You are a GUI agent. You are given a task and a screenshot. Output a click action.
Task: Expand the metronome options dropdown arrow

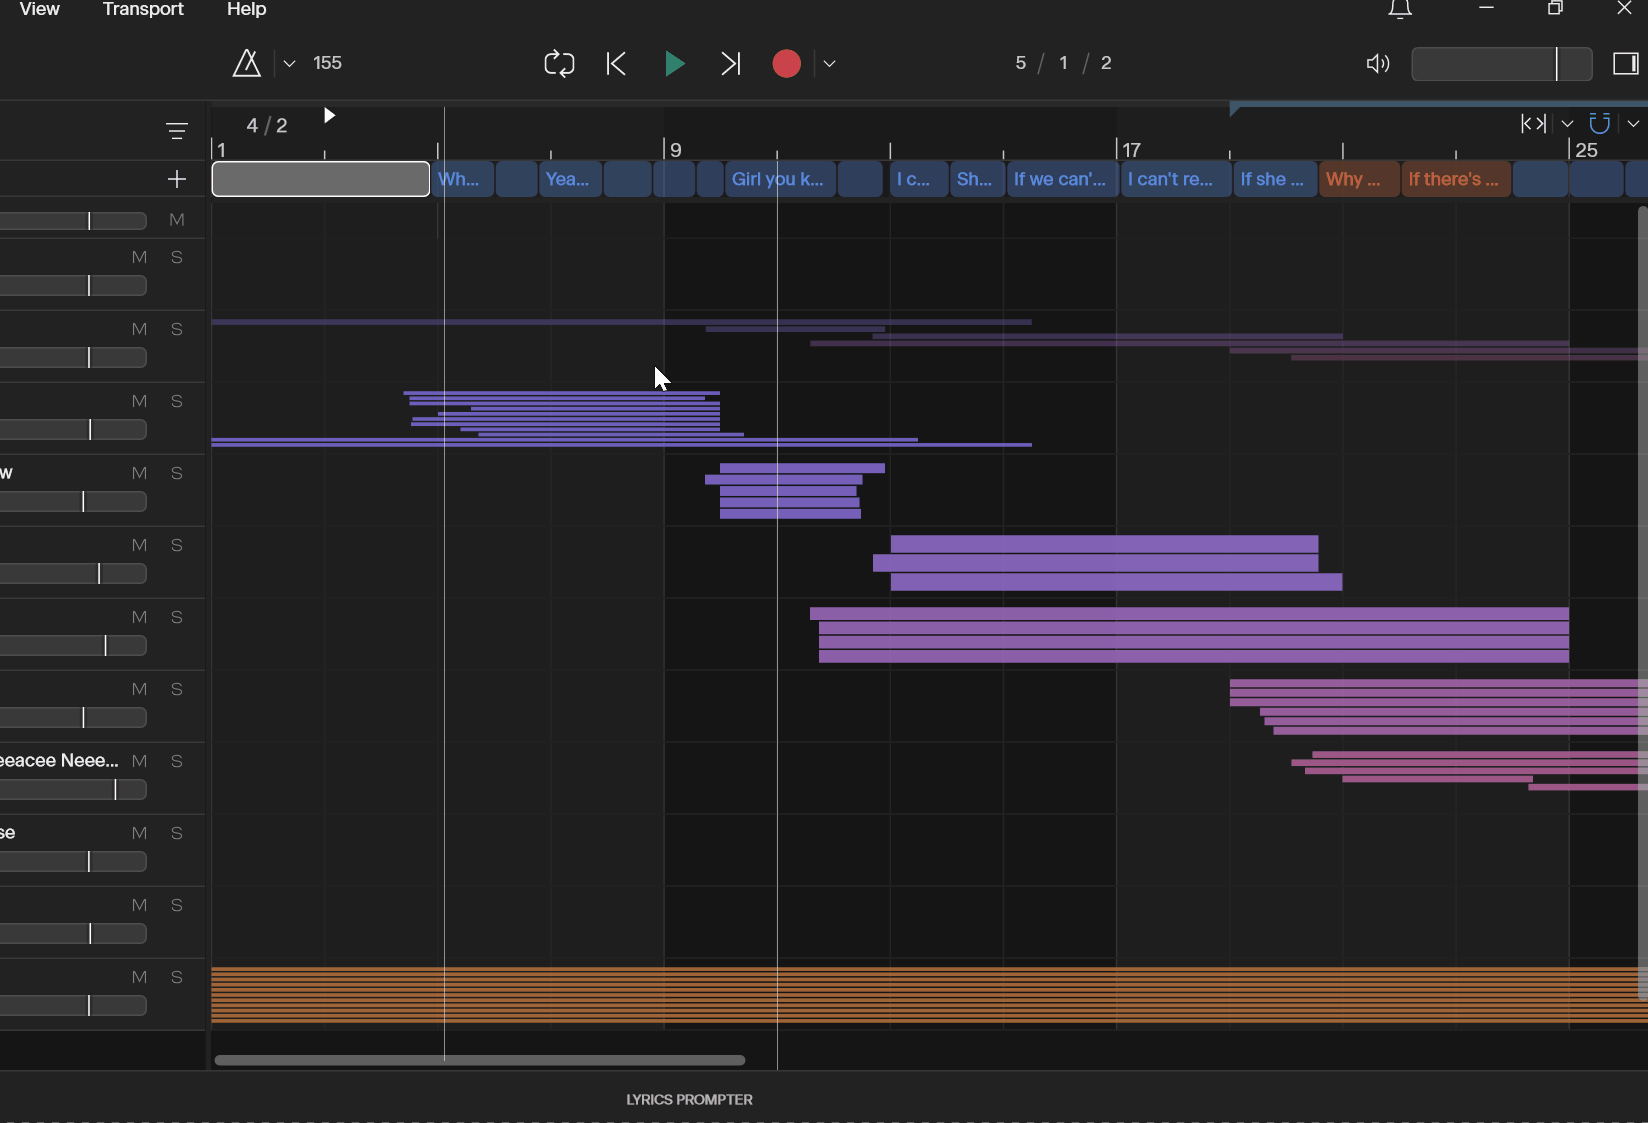tap(289, 64)
